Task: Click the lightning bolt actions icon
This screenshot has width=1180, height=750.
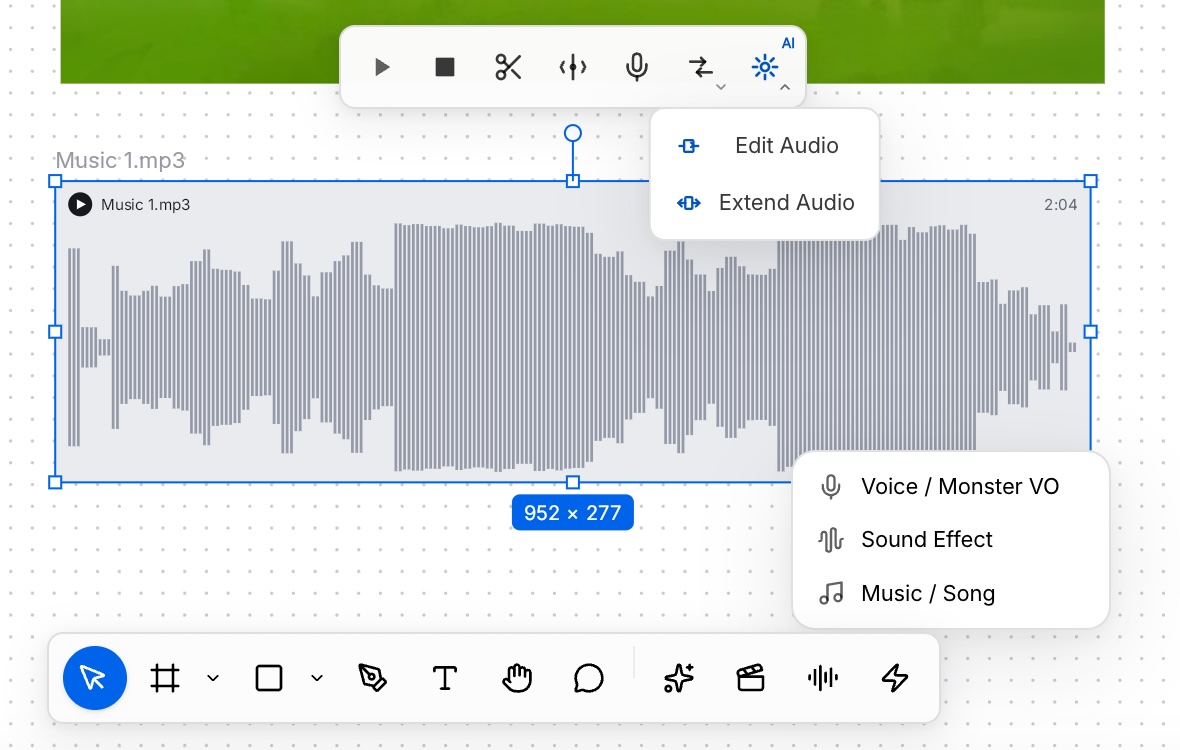Action: [895, 678]
